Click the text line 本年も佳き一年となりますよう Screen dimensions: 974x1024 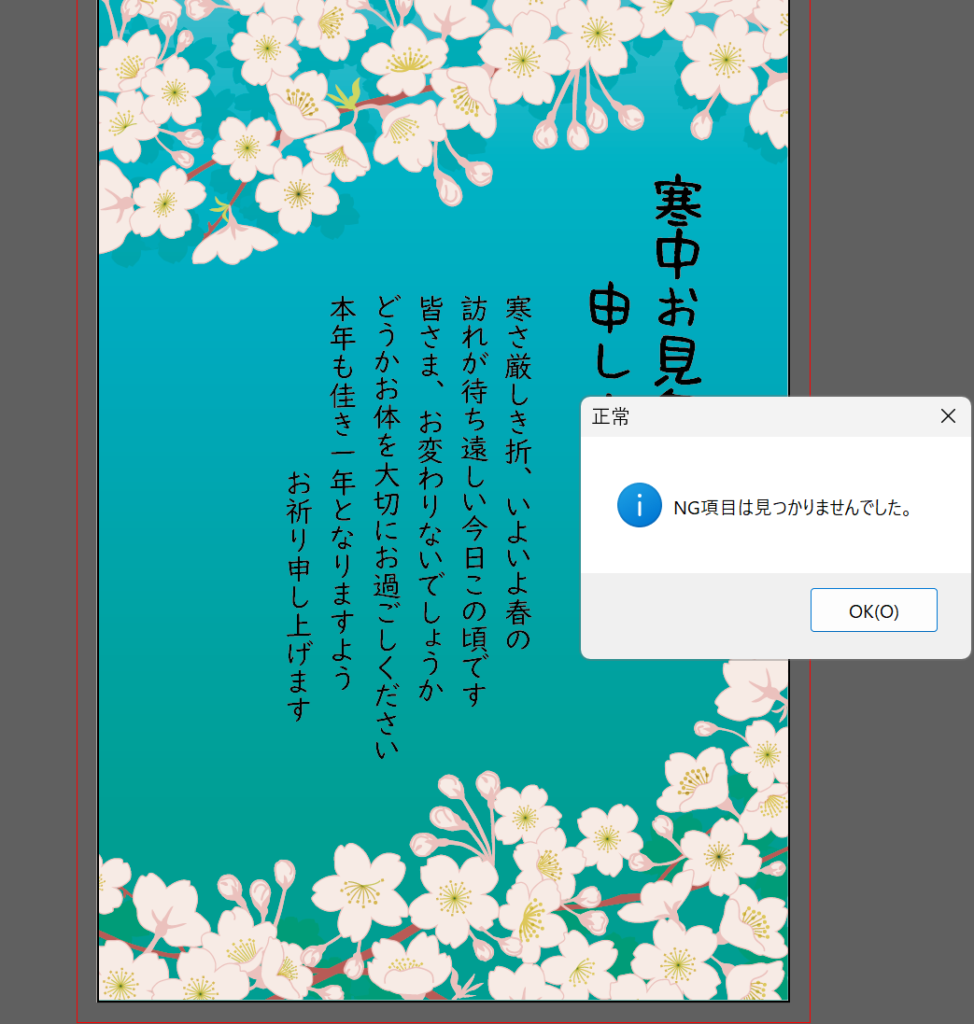[x=343, y=490]
